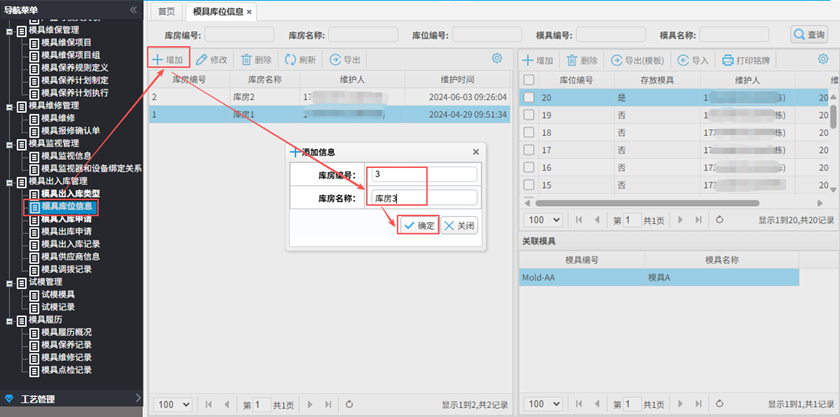This screenshot has height=417, width=840.
Task: Click the 导入 import button
Action: 693,60
